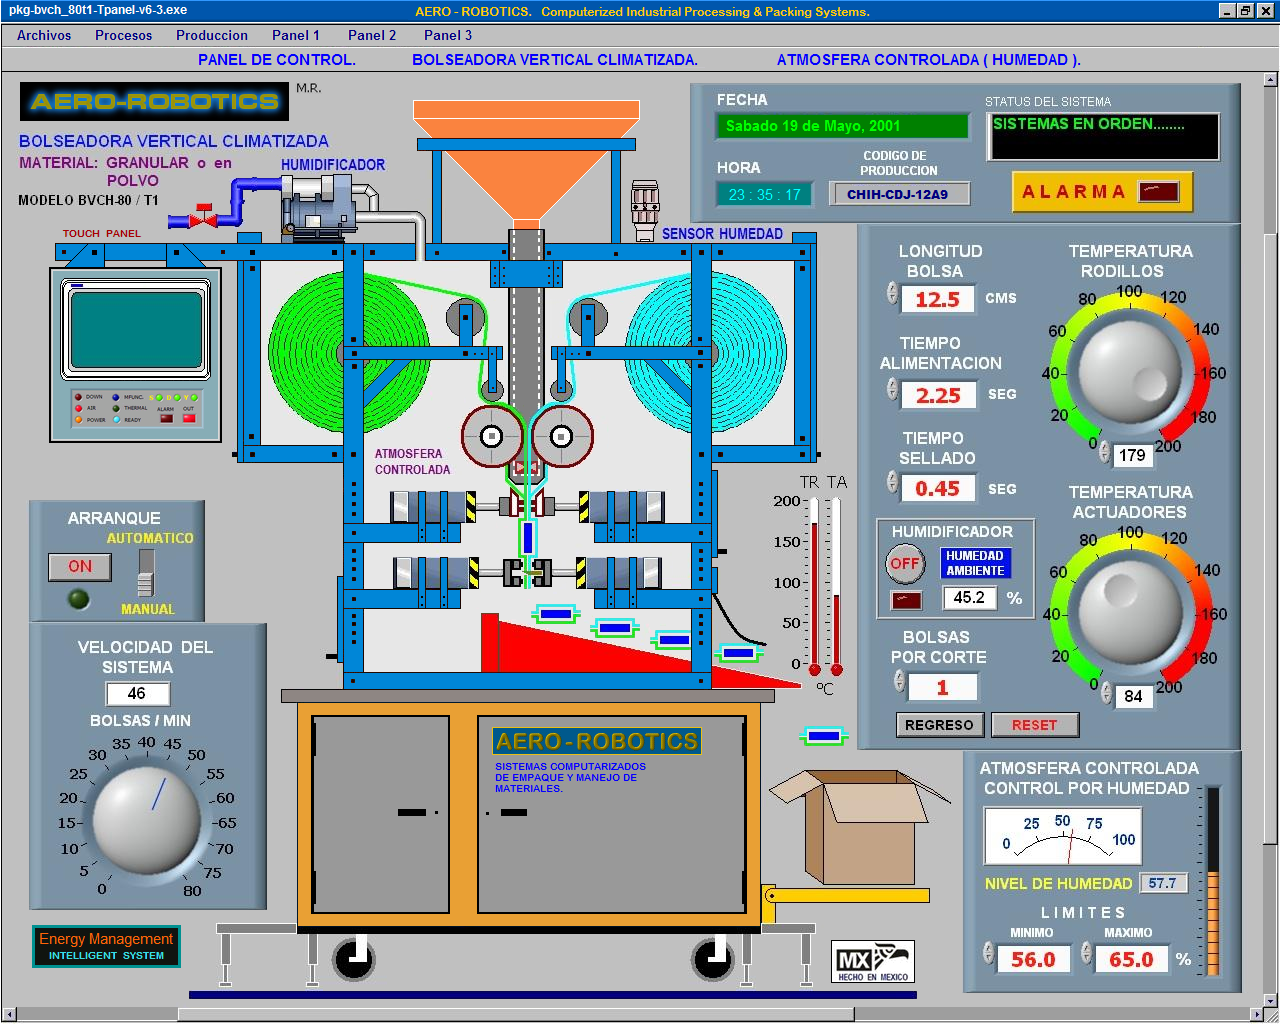Click the TR thermometer
This screenshot has width=1280, height=1024.
(815, 586)
